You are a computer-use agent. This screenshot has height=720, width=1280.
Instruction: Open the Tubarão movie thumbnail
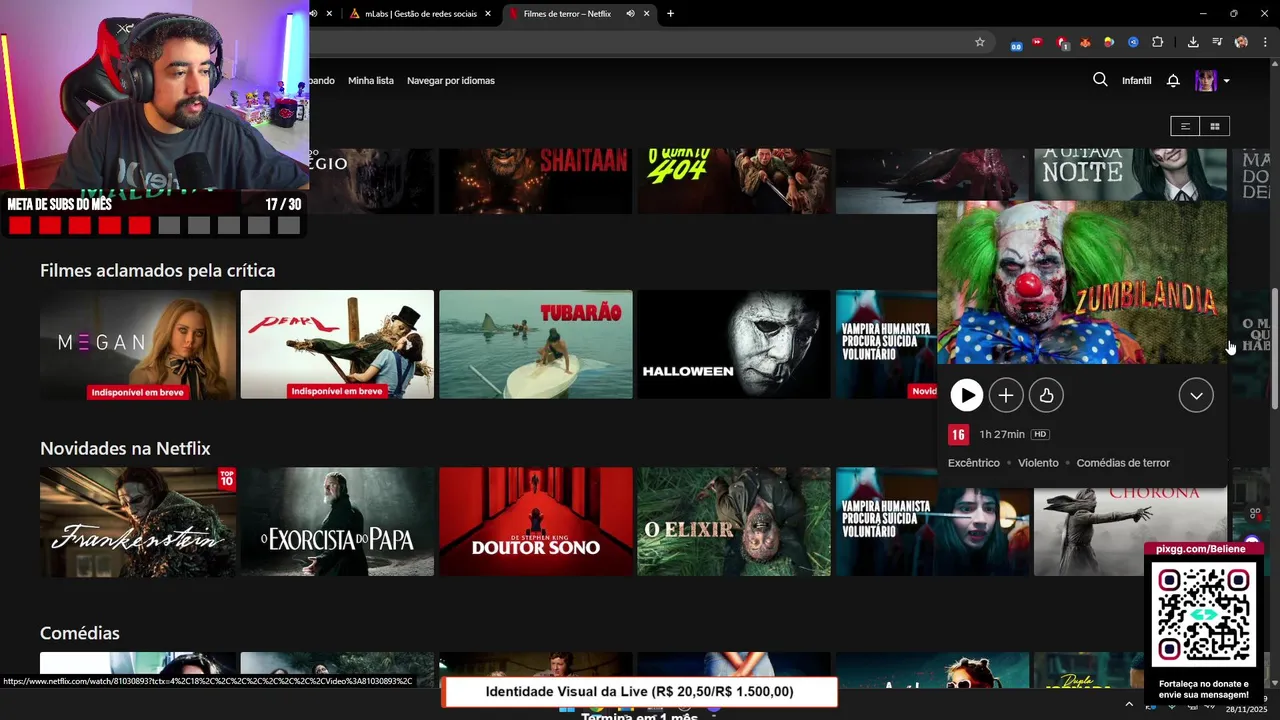pyautogui.click(x=536, y=344)
